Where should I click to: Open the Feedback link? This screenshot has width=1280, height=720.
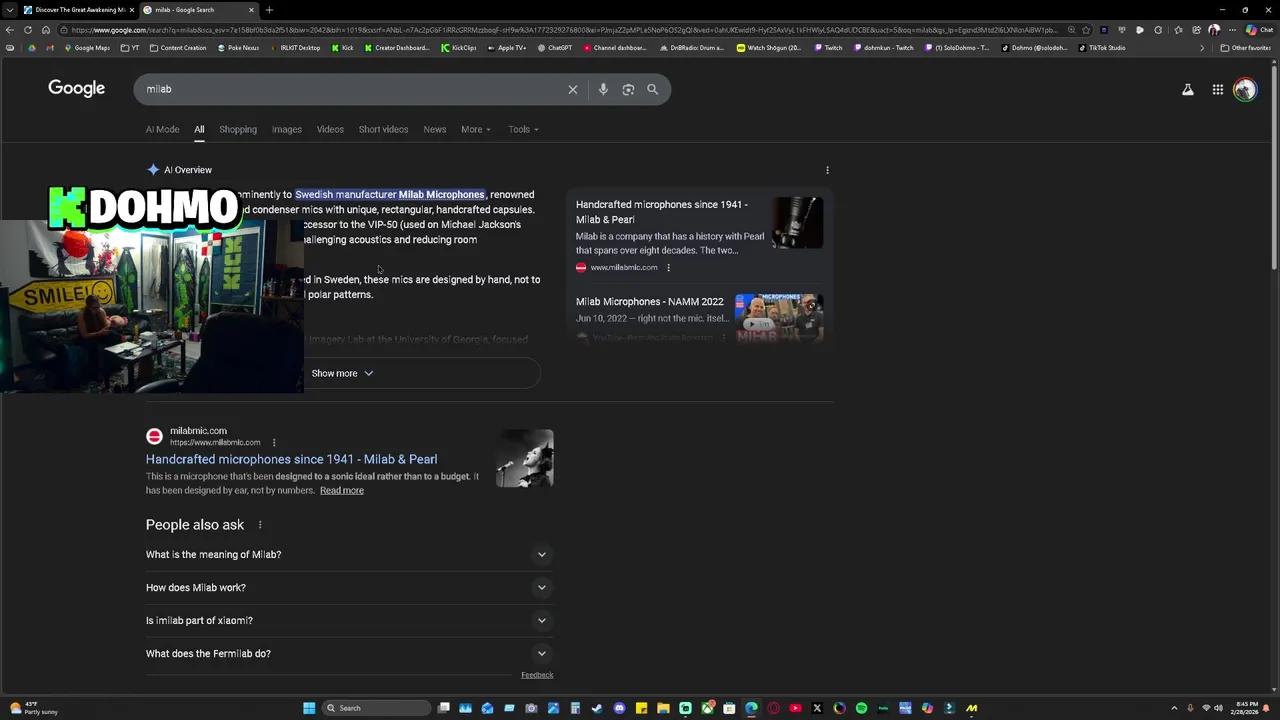tap(537, 675)
